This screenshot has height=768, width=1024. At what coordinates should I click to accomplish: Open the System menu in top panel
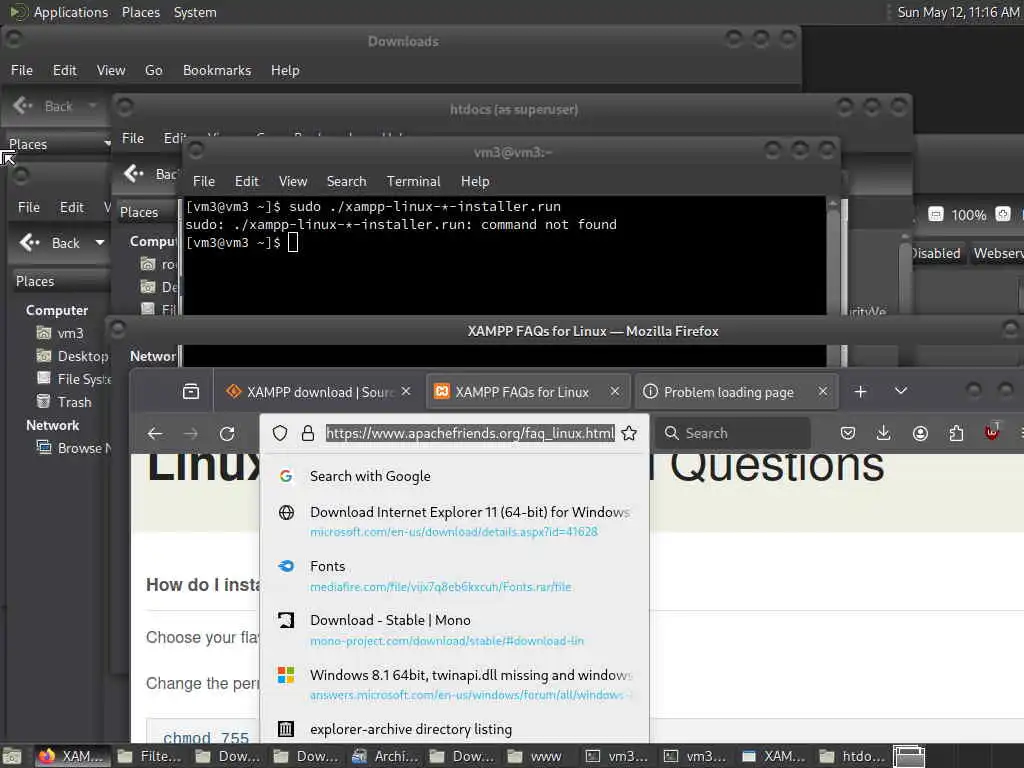click(x=195, y=12)
